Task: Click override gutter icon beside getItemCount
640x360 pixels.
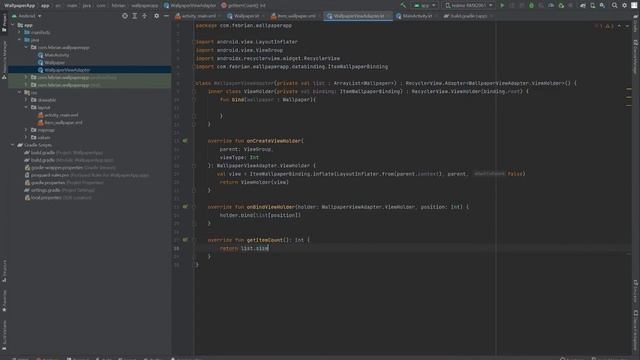Action: pyautogui.click(x=185, y=240)
